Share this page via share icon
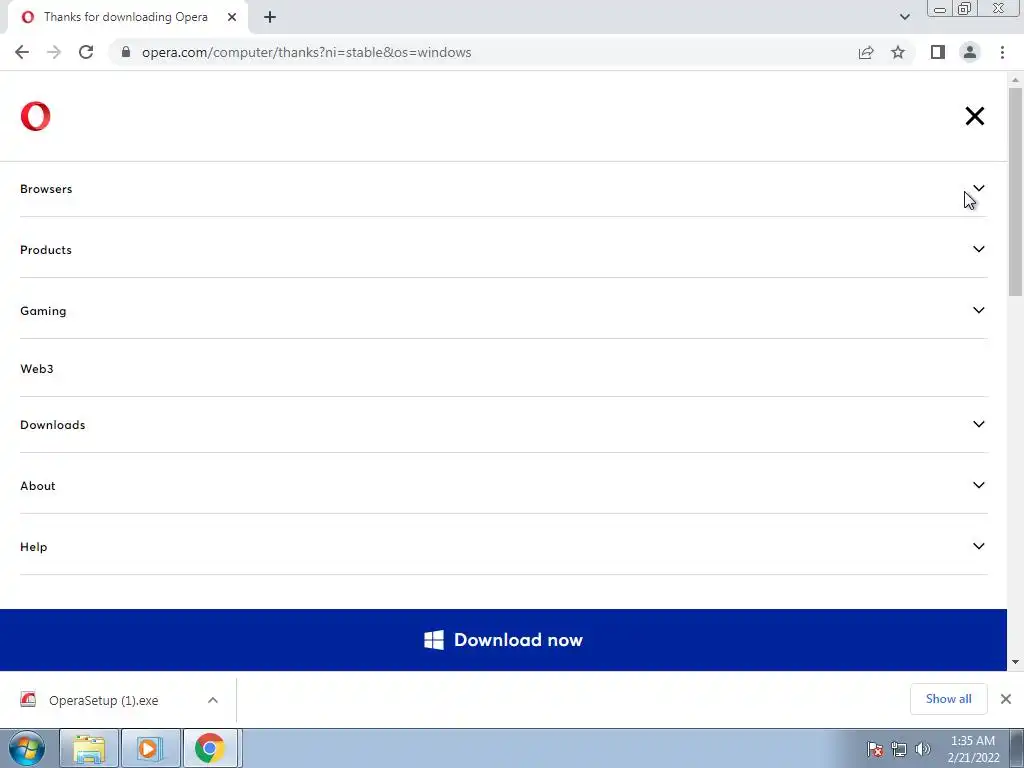1024x768 pixels. point(866,52)
